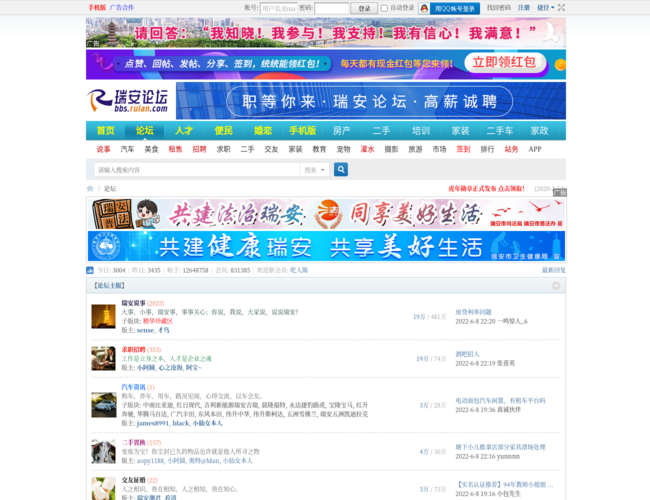Open the 招聘 sub-navigation item
The width and height of the screenshot is (650, 500).
pos(199,149)
